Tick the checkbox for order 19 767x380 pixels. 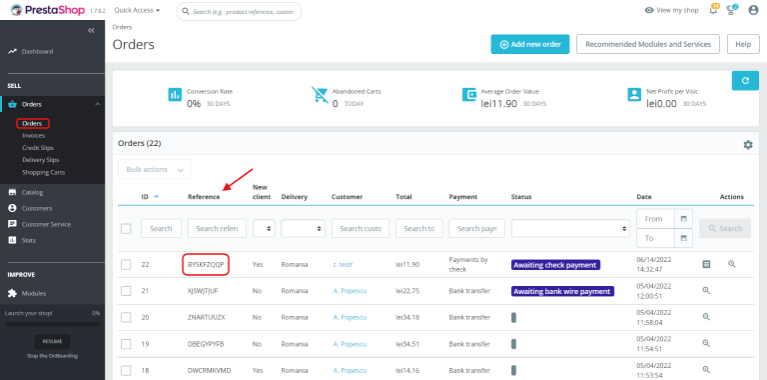(x=126, y=344)
